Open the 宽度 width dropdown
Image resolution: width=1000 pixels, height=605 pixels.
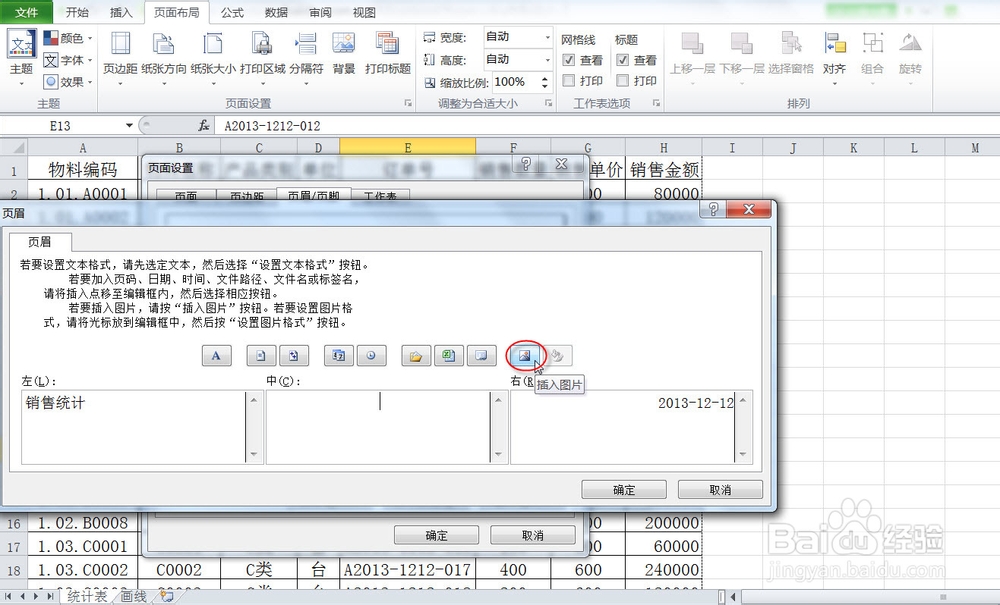(547, 38)
